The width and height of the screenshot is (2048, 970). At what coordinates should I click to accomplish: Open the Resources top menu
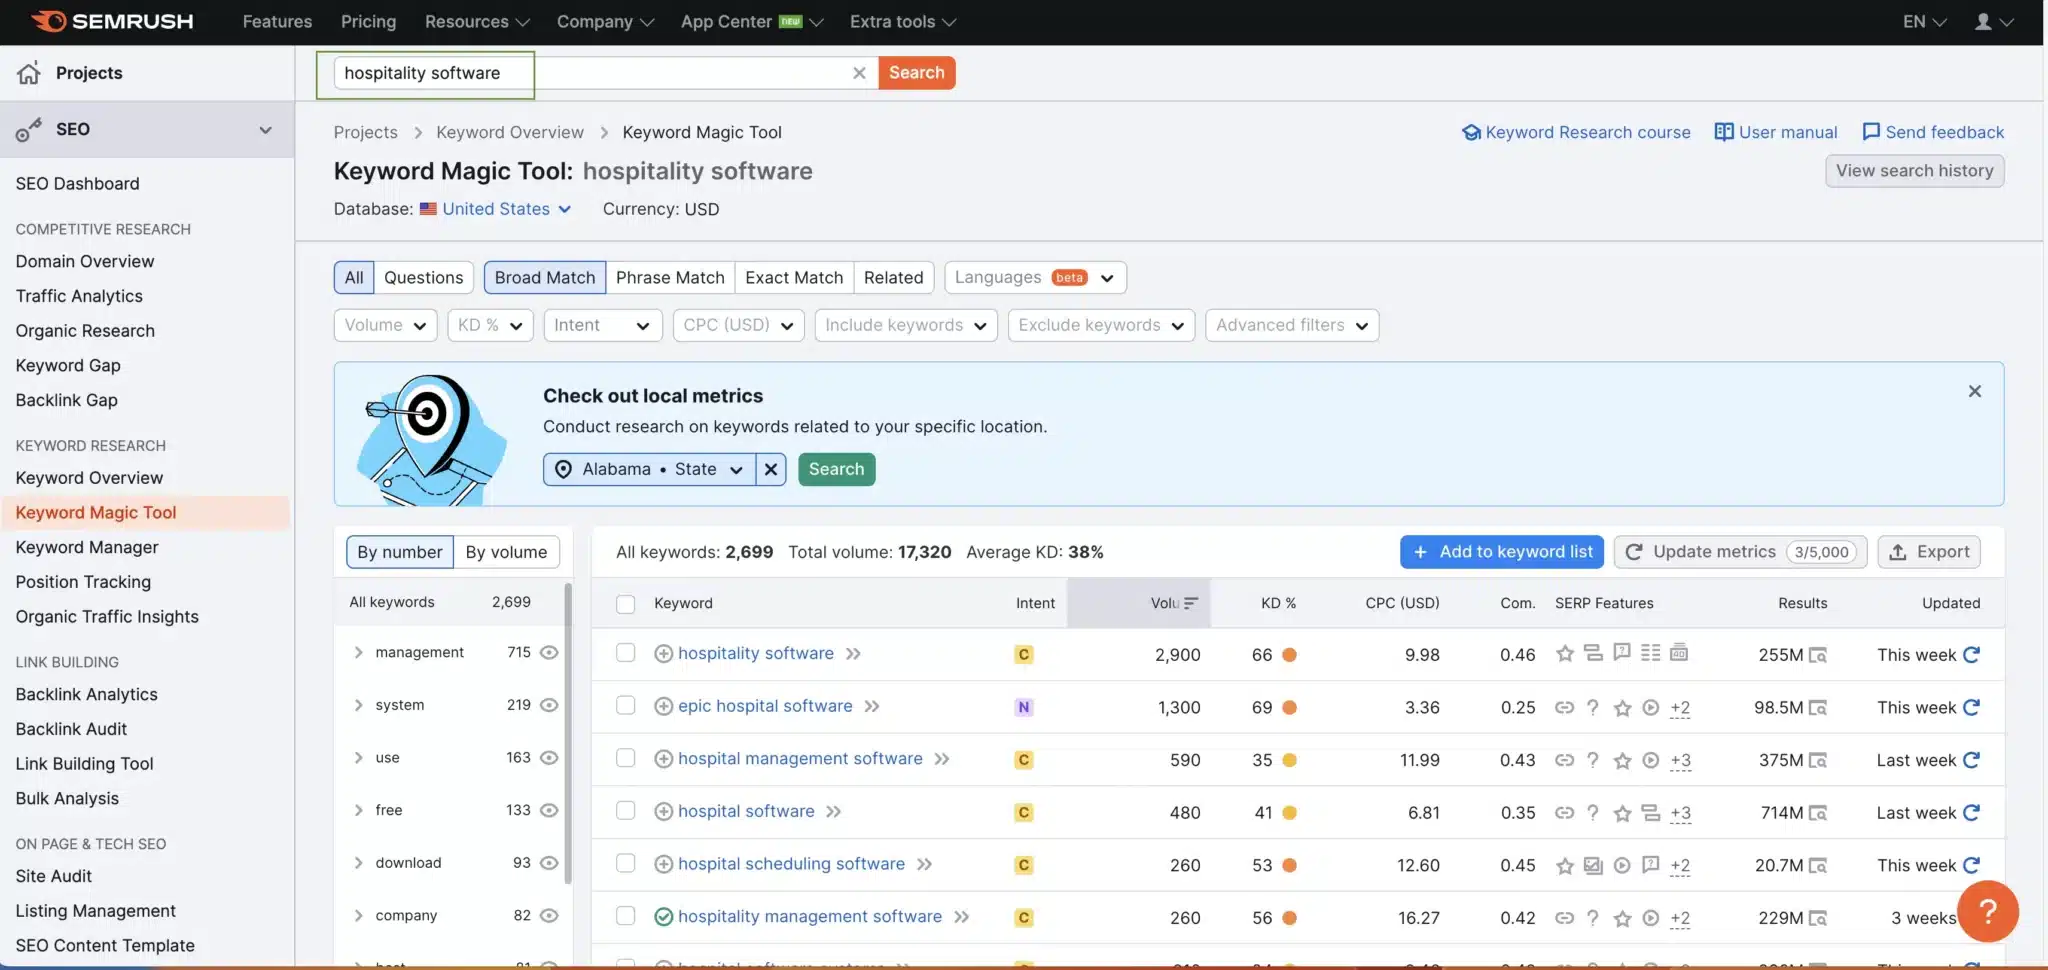[477, 21]
